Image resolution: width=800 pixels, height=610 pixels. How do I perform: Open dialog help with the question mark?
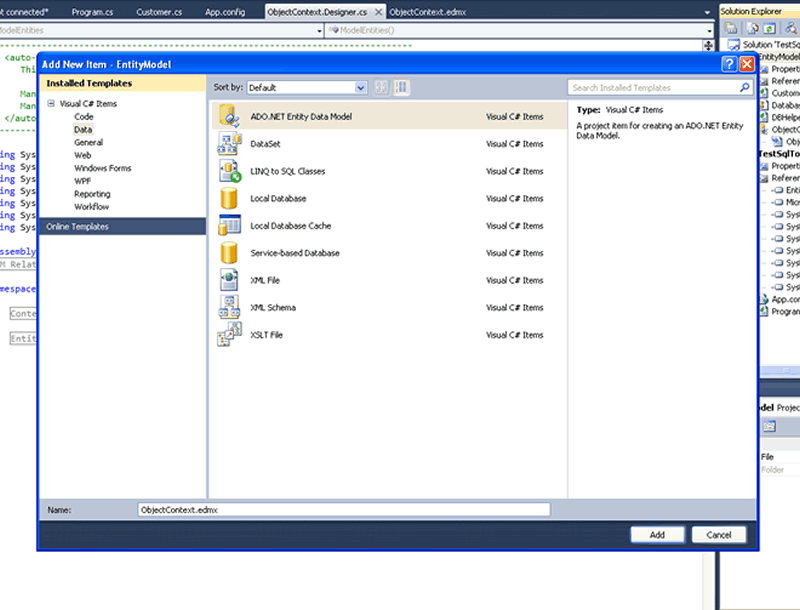click(730, 64)
